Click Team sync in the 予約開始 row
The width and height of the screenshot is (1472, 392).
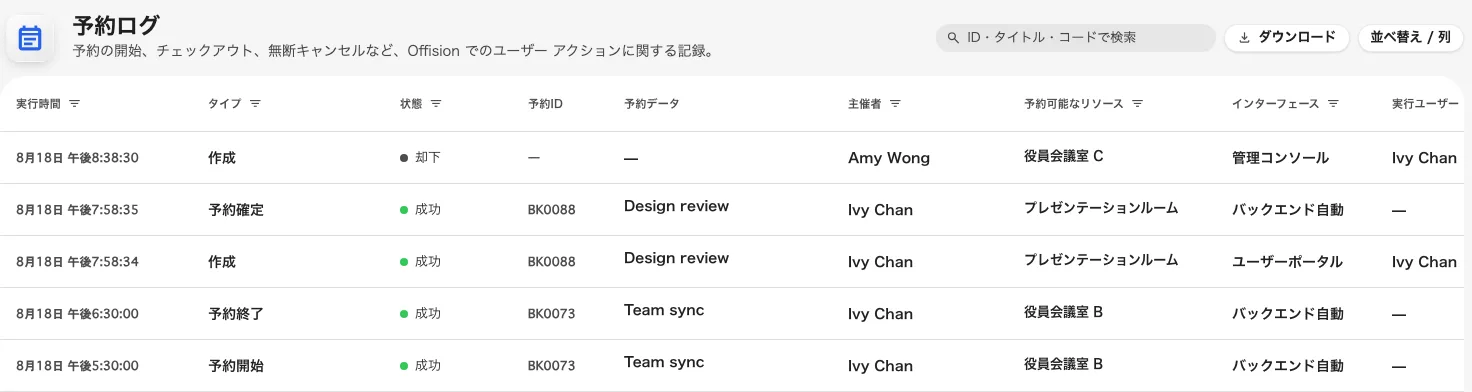click(x=664, y=362)
